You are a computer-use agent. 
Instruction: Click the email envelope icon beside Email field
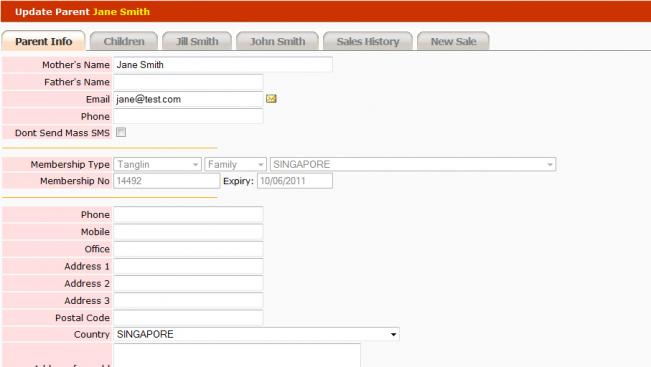pos(271,99)
